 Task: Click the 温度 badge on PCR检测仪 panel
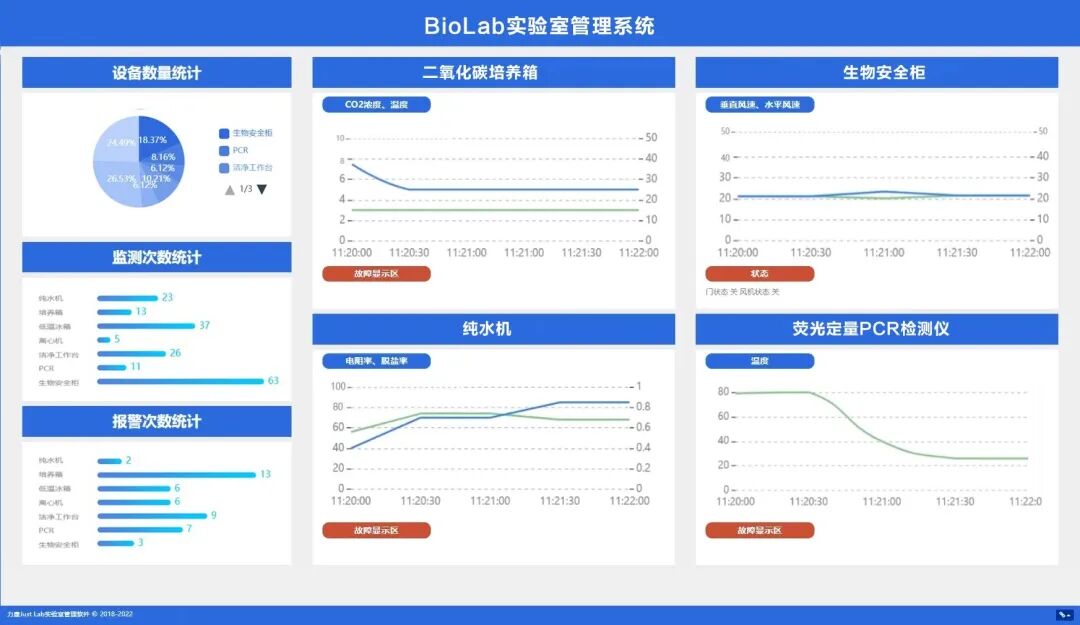[x=758, y=360]
